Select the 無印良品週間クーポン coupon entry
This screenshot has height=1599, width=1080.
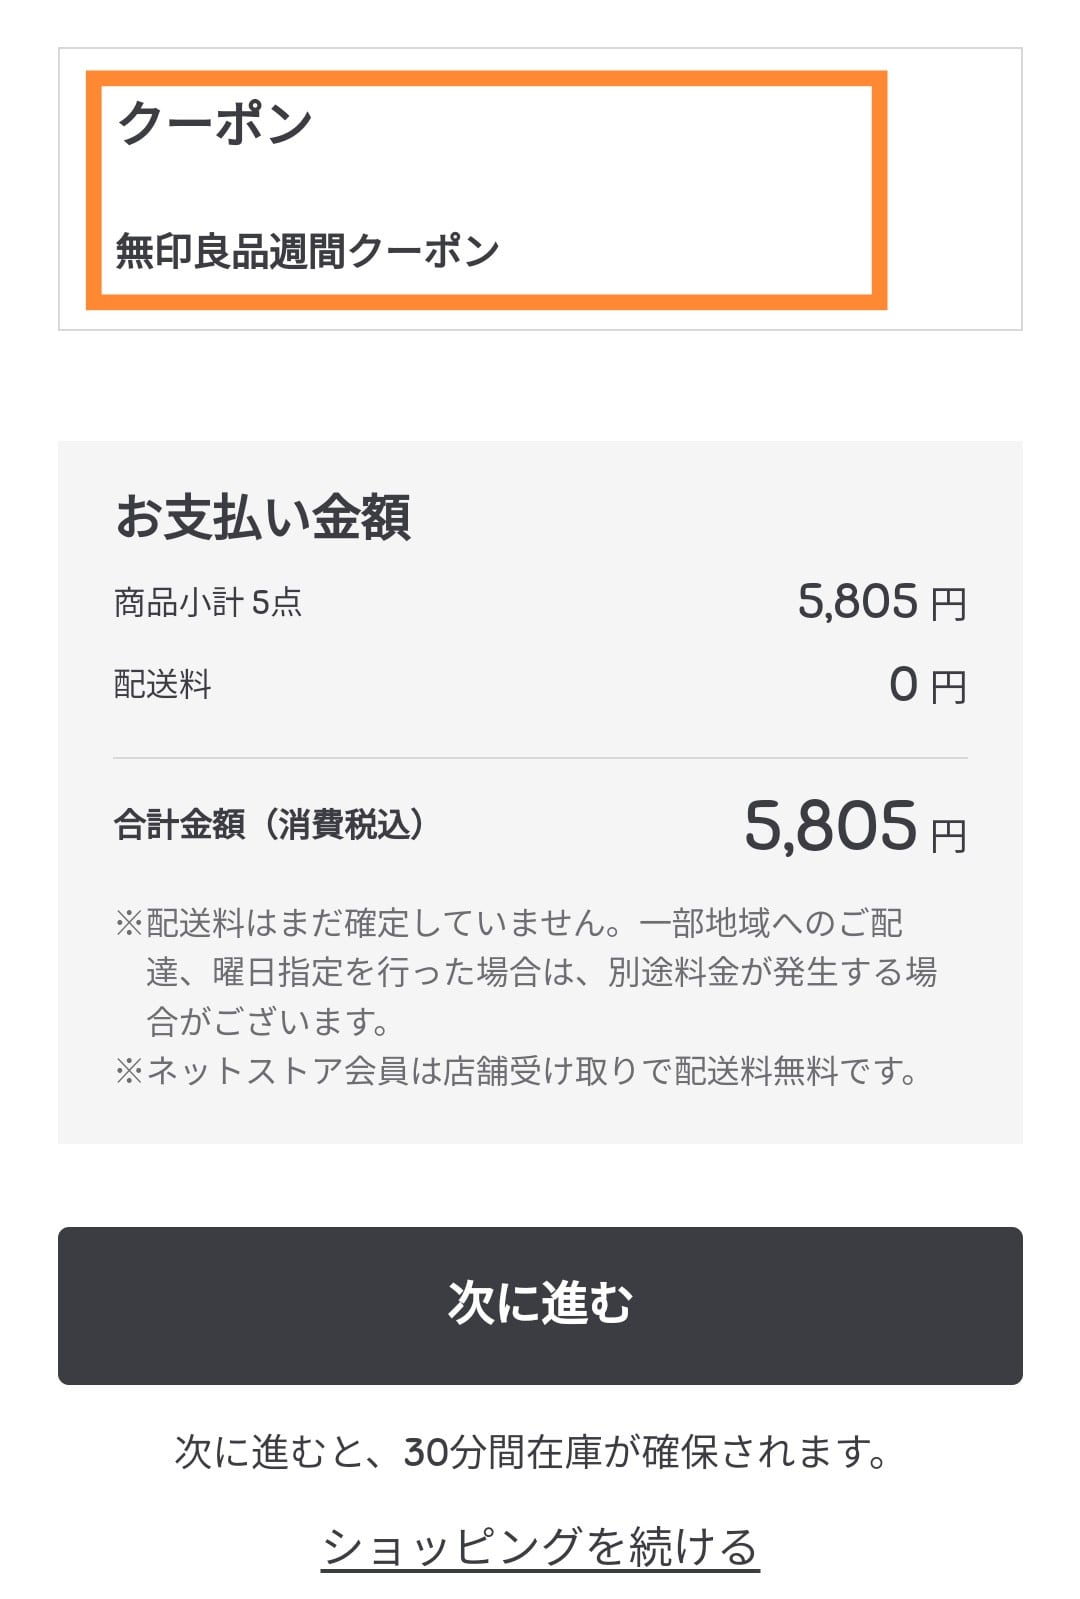[307, 251]
